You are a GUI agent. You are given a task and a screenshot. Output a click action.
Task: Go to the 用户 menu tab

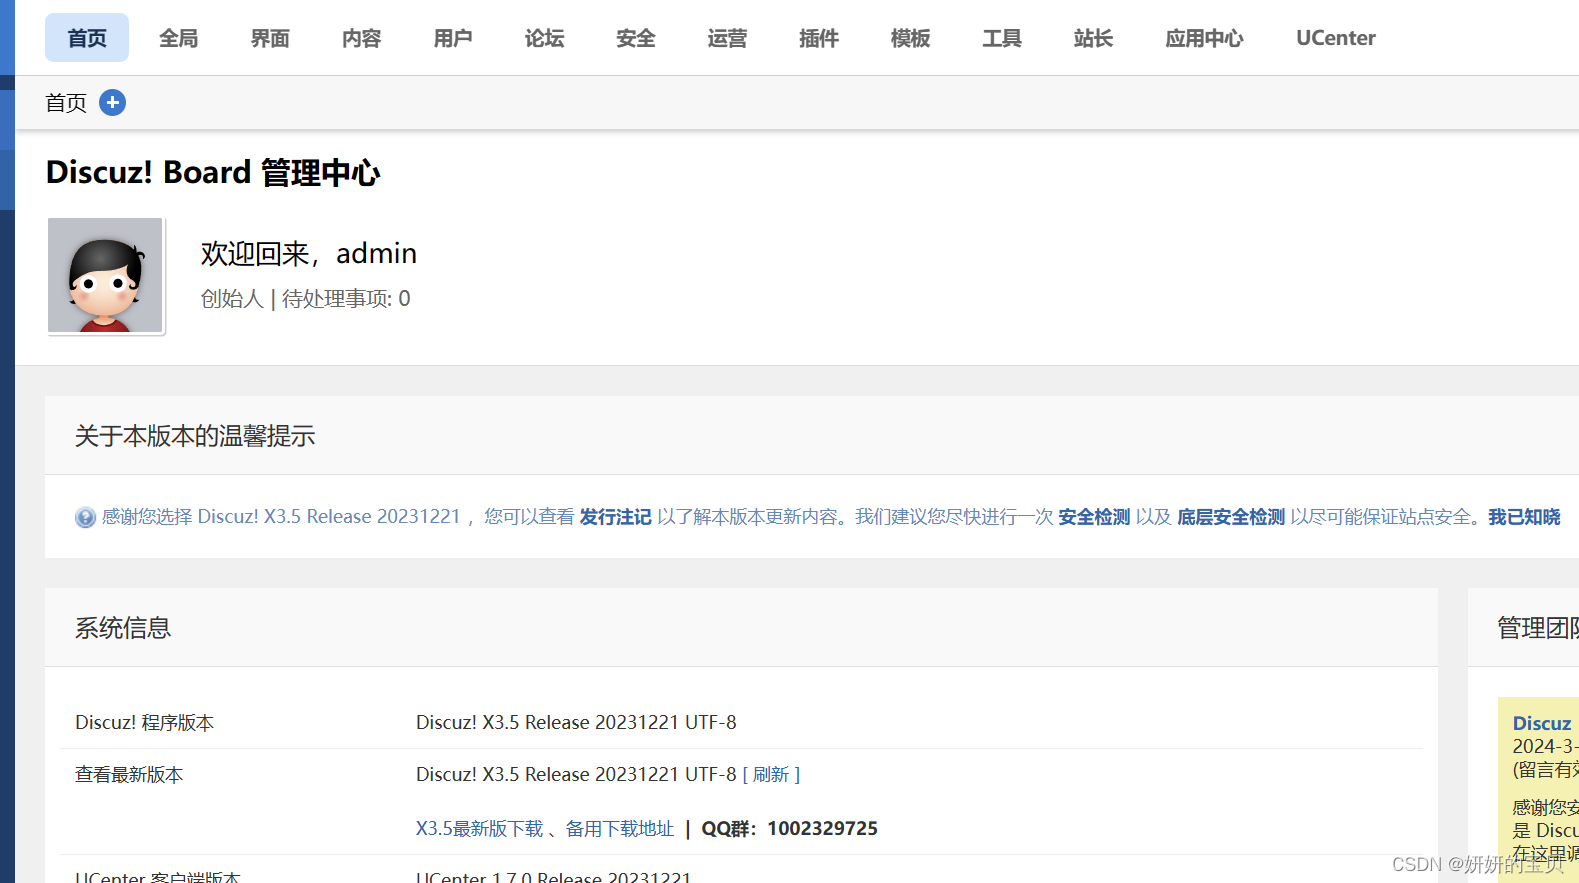point(453,38)
